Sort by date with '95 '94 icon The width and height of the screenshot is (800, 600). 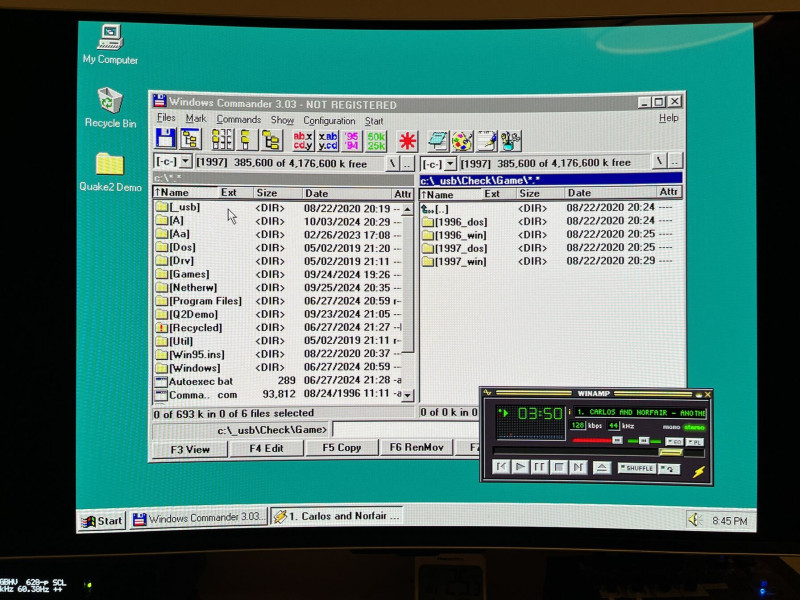[352, 141]
